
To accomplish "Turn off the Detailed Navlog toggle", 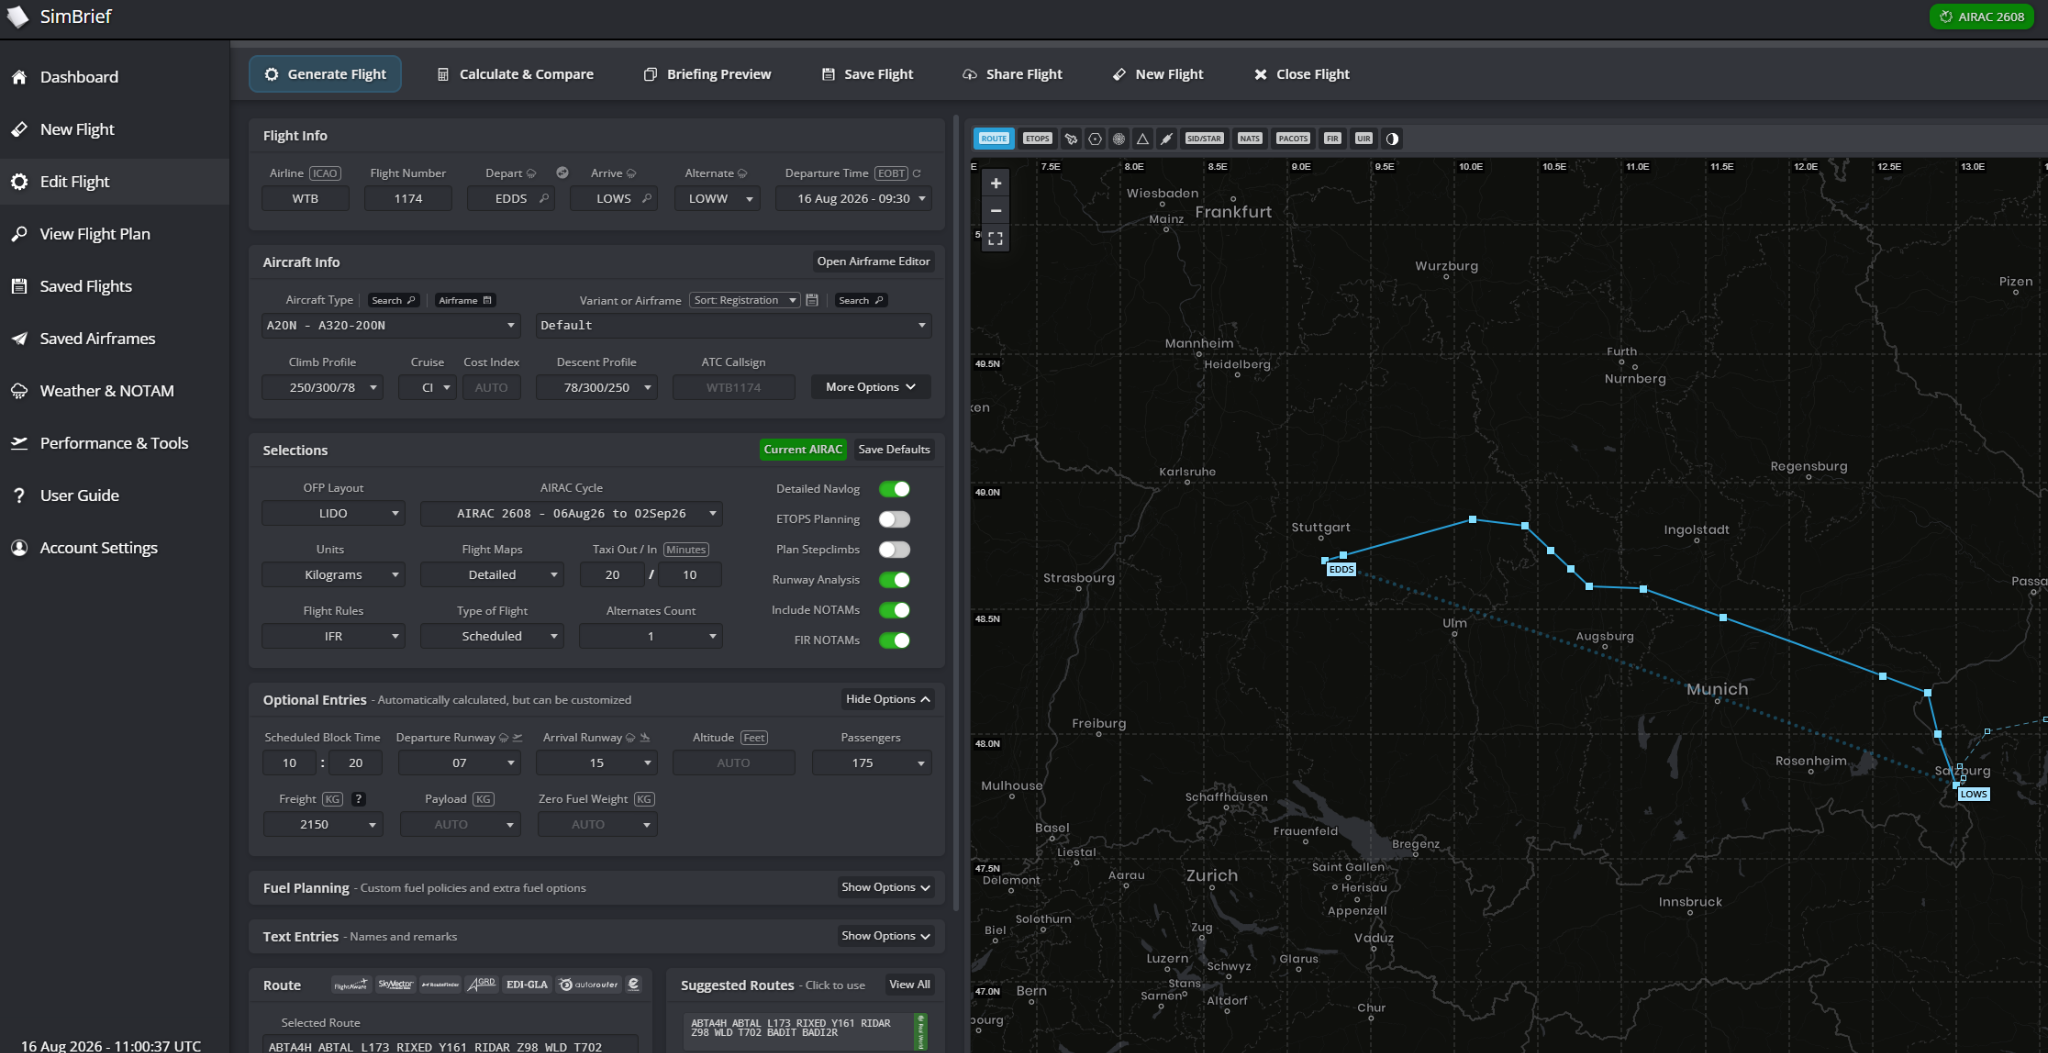I will pos(895,489).
